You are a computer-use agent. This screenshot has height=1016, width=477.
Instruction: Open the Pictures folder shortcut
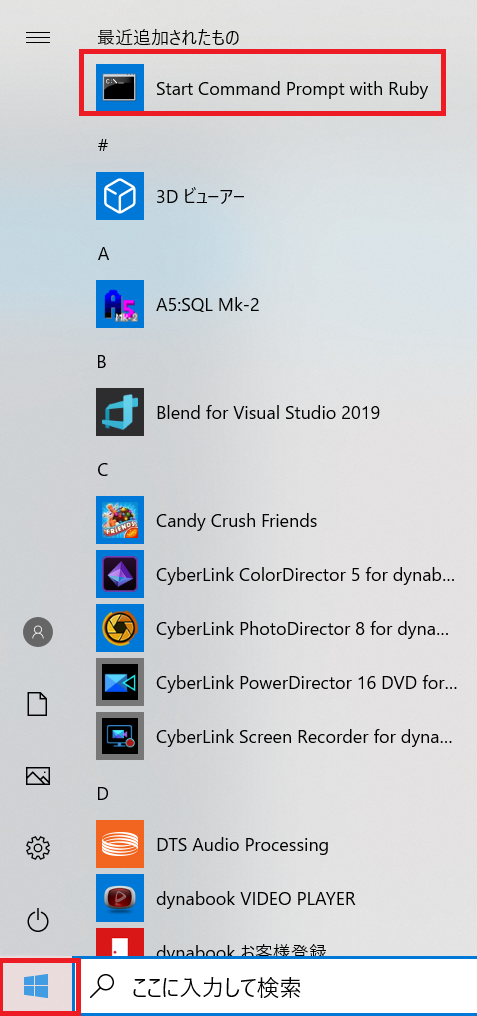tap(38, 776)
